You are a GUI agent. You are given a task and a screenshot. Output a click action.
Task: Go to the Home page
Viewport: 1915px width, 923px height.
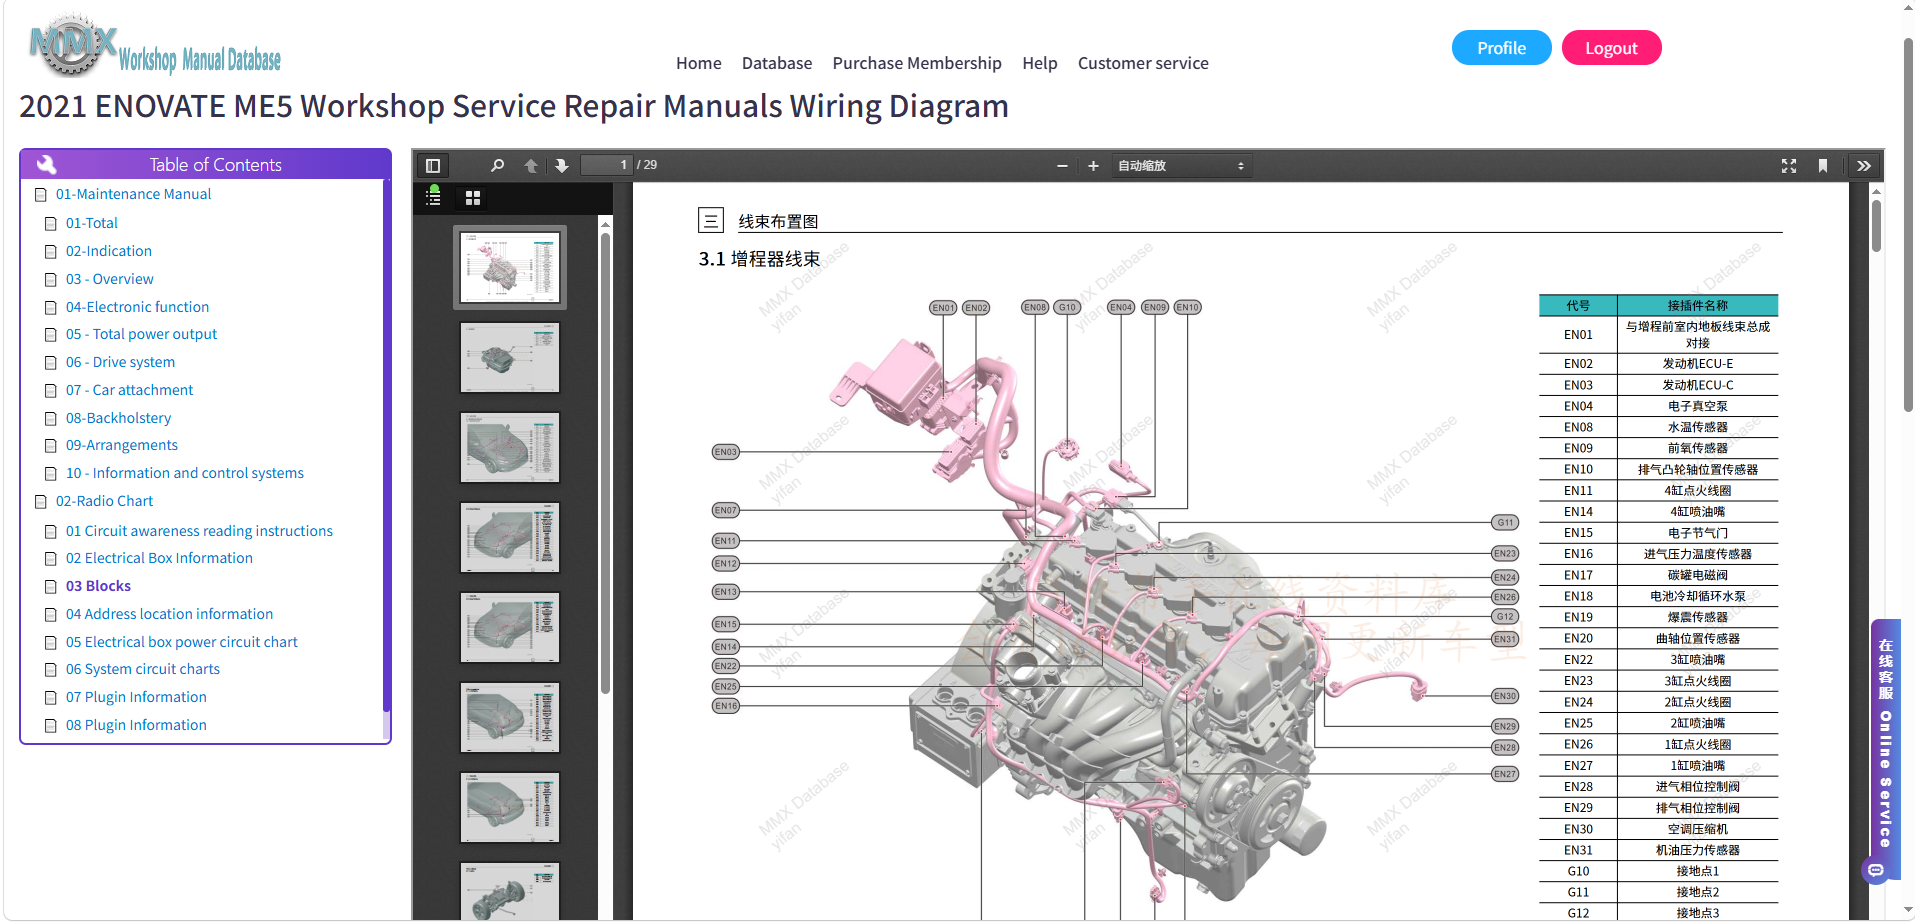[x=699, y=63]
